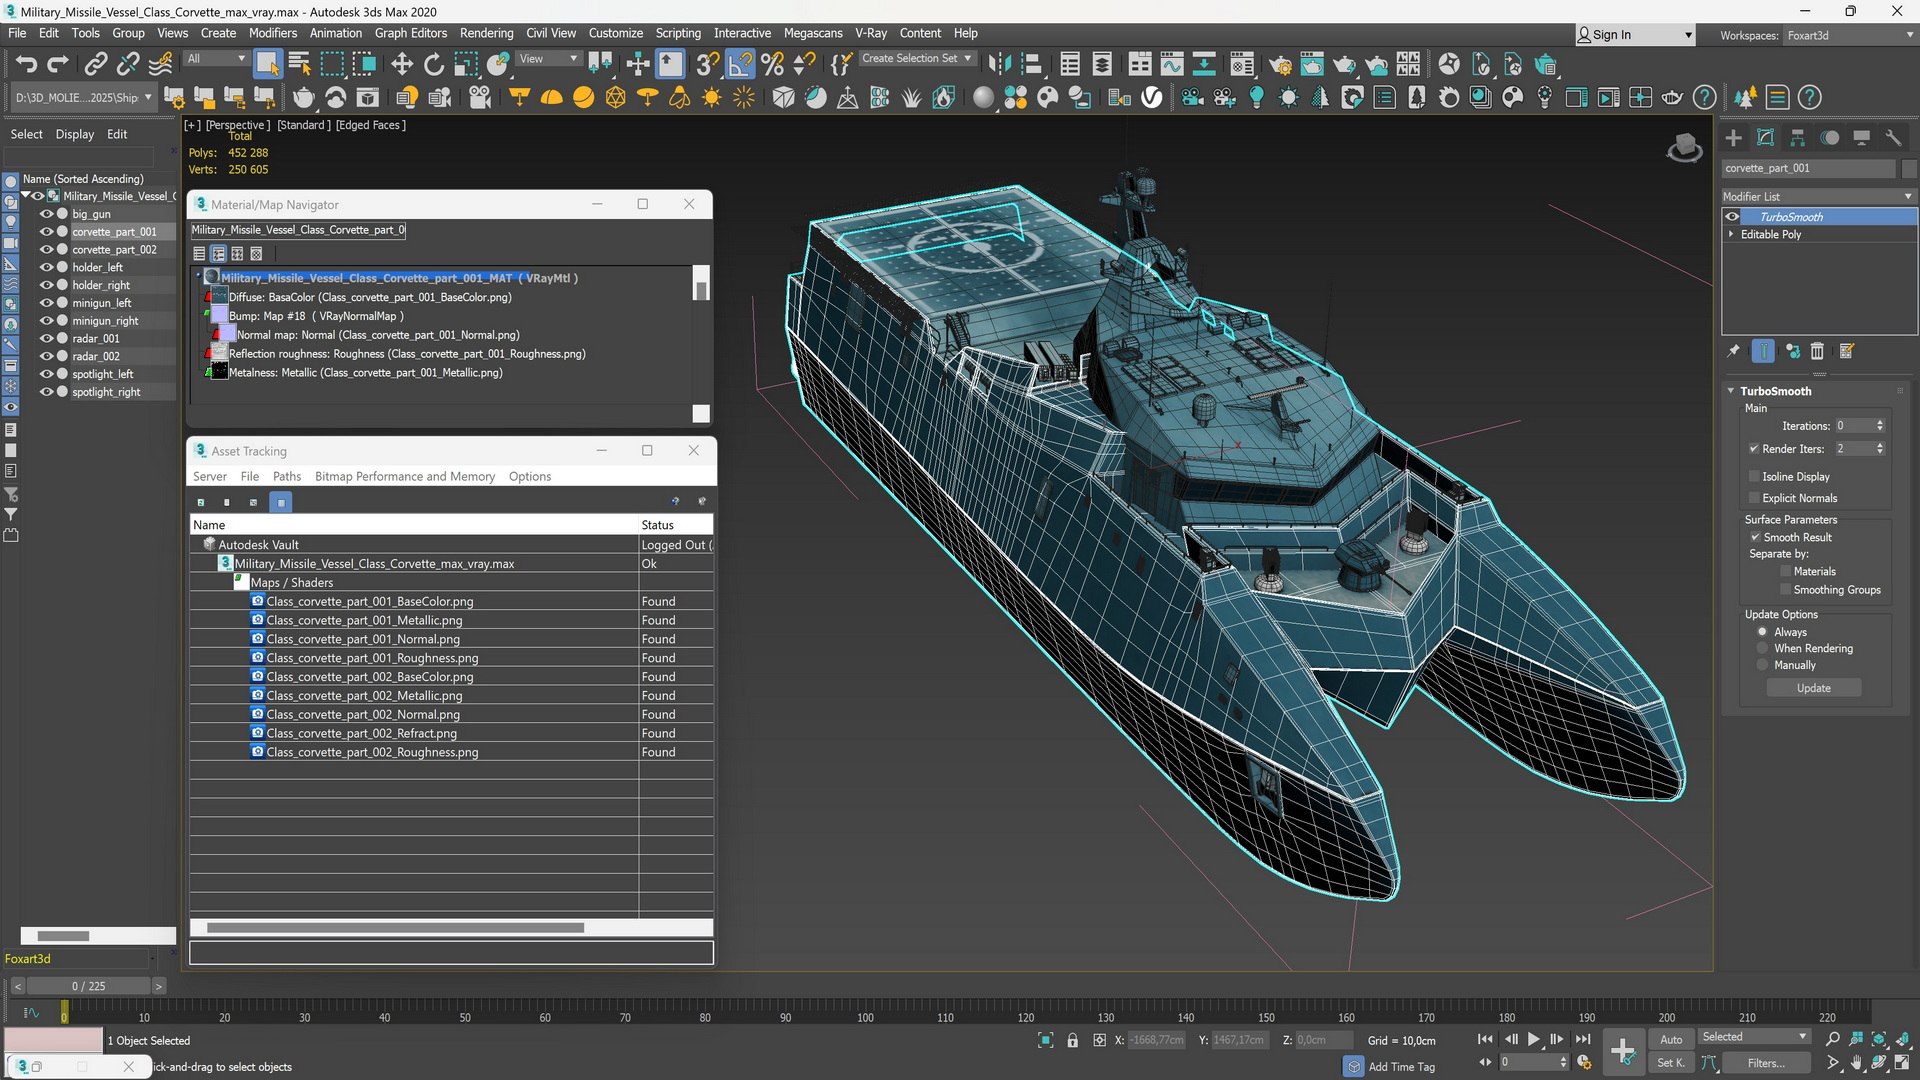Screen dimensions: 1920x1080
Task: Select the Link tool icon
Action: pyautogui.click(x=95, y=65)
